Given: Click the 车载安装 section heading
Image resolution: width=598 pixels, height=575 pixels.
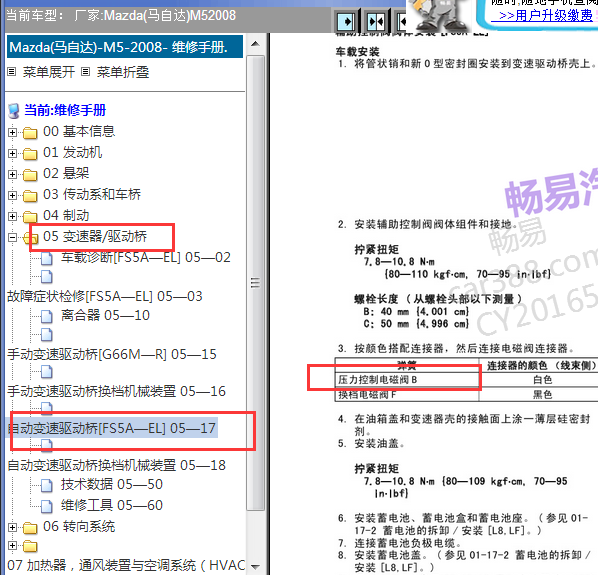Looking at the screenshot, I should coord(357,52).
